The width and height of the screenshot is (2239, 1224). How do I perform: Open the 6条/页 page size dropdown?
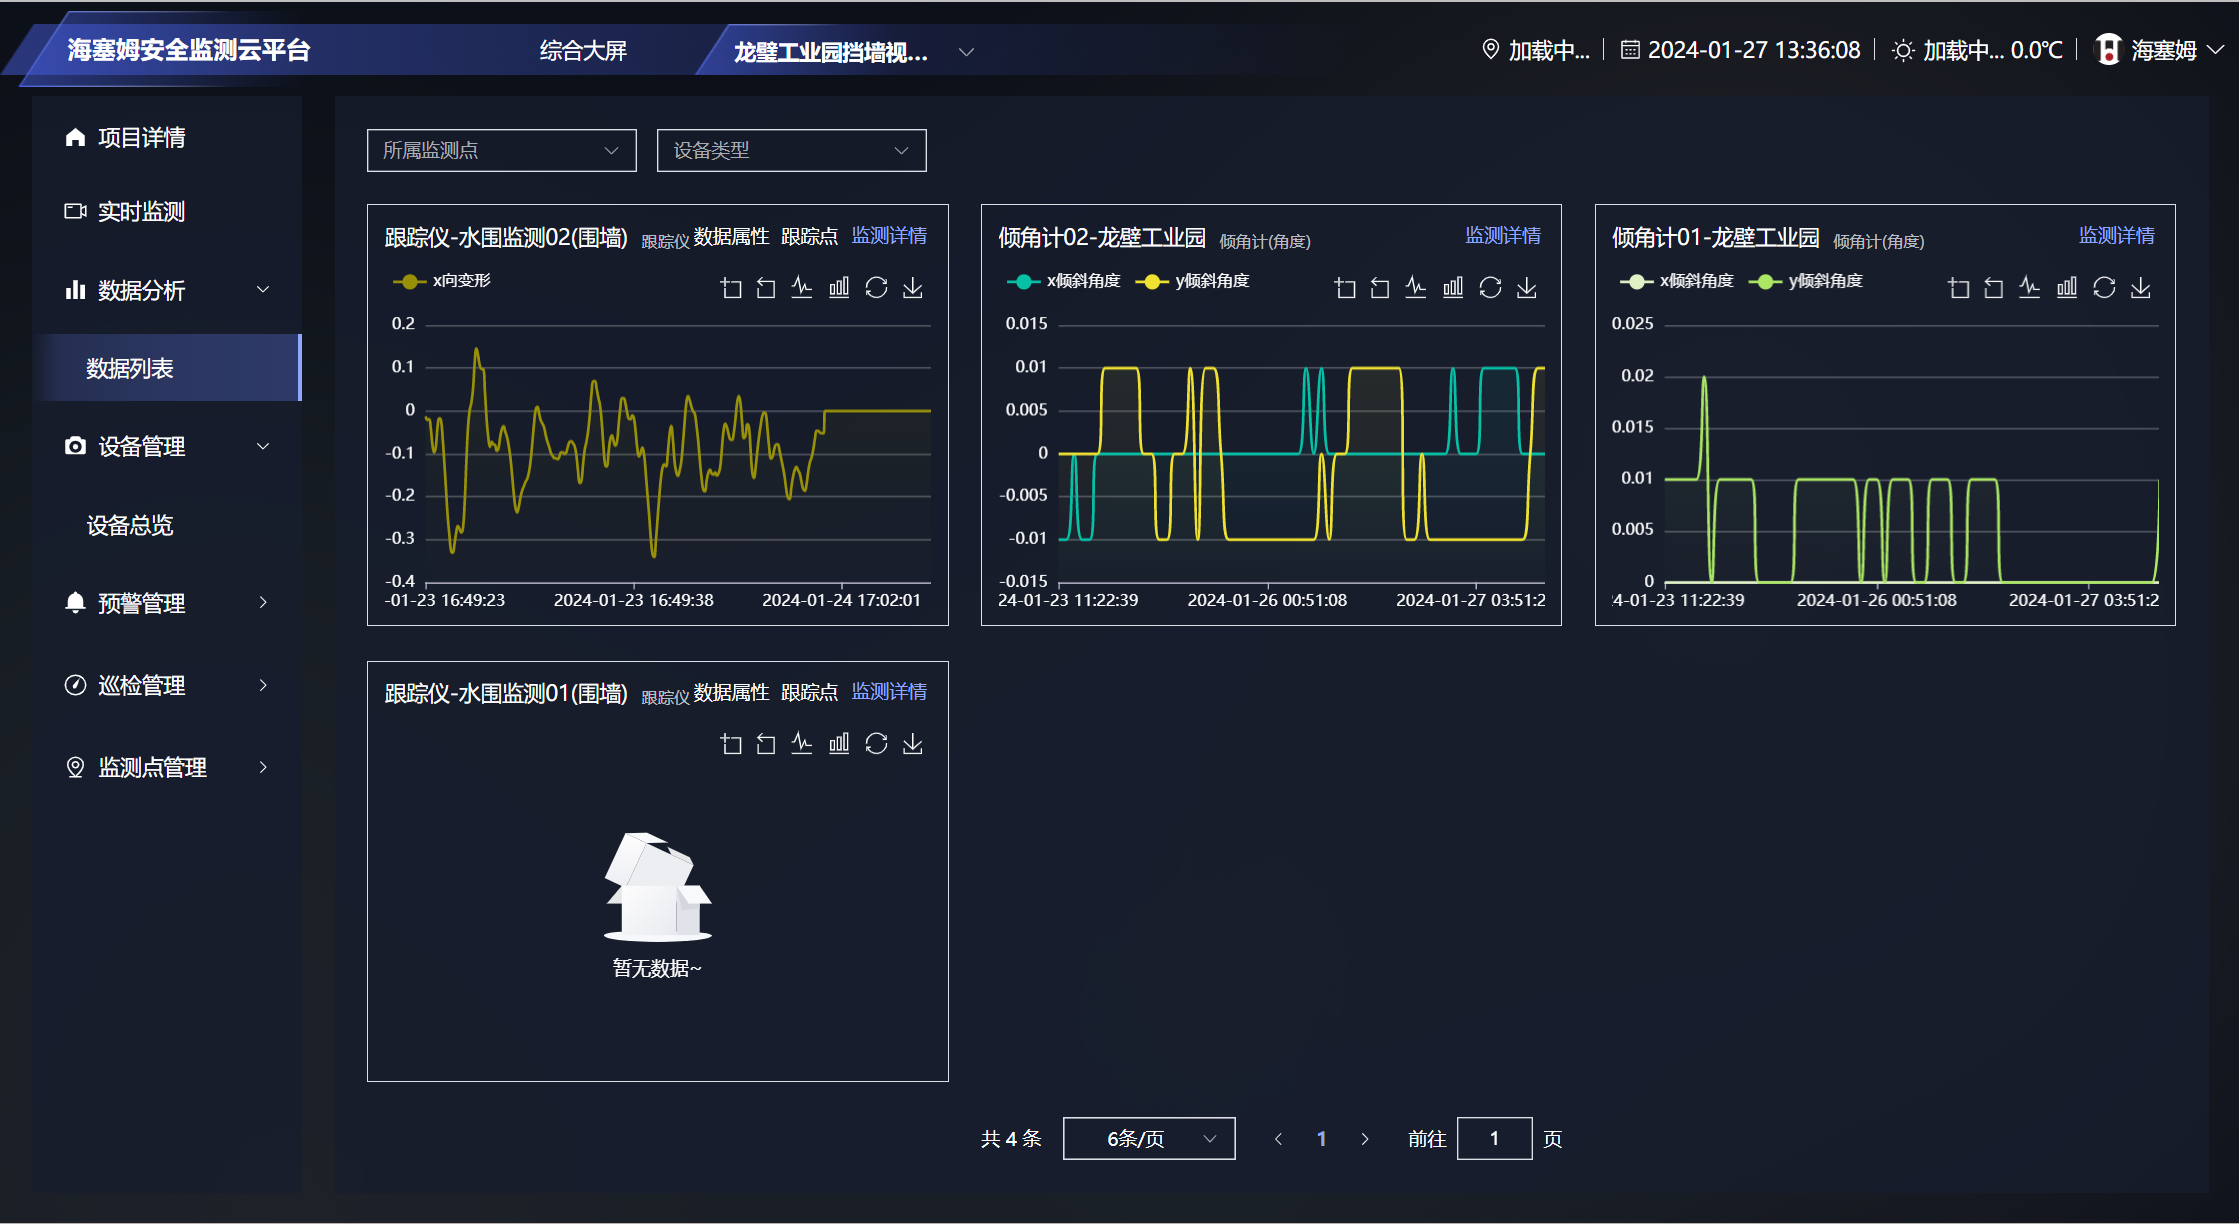tap(1149, 1139)
